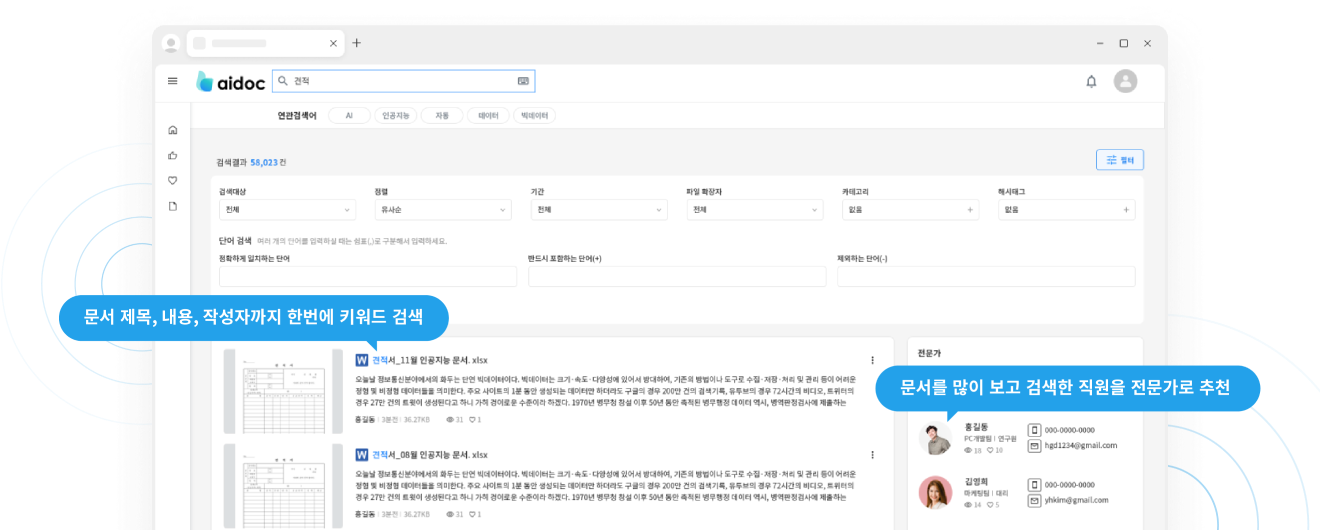Screen dimensions: 1320x530
Task: Click the 반드시 포함하는 단어(+) input
Action: point(677,277)
